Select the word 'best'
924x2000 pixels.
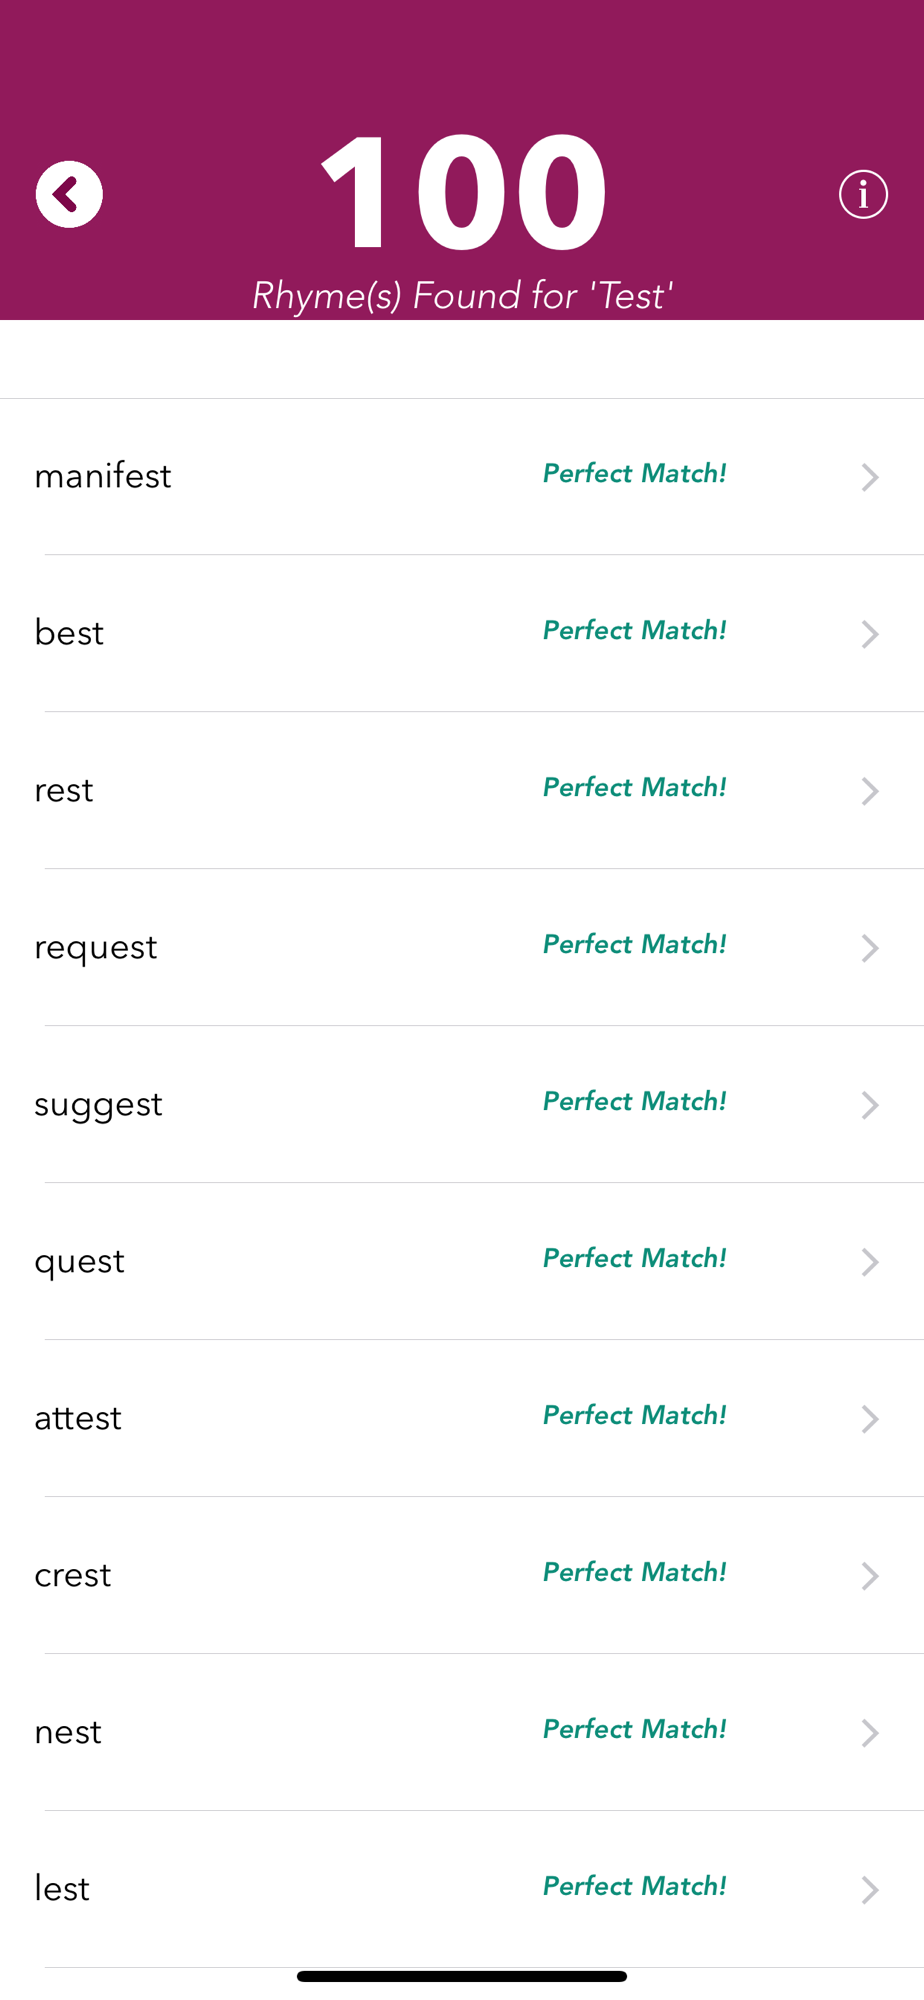(69, 633)
